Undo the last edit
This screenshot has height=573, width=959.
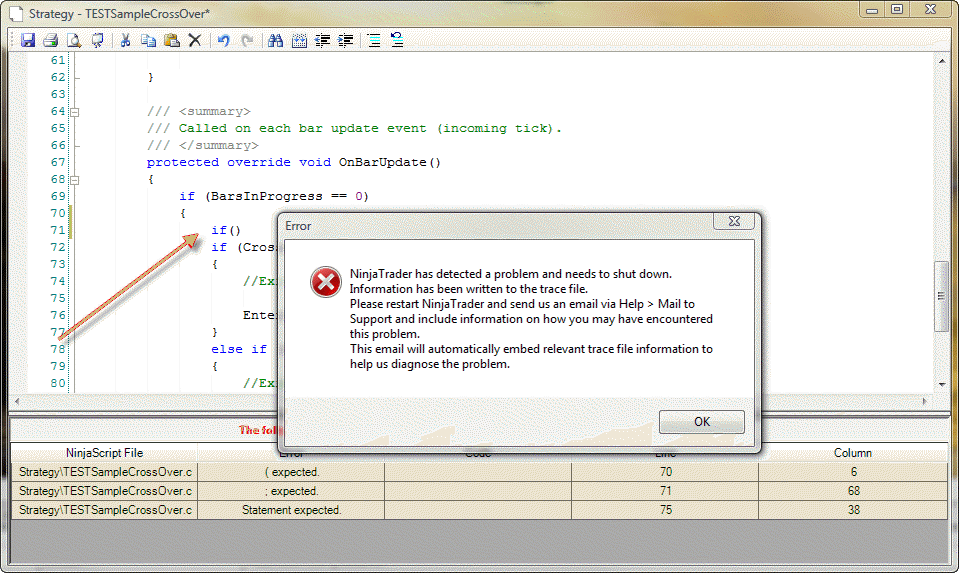tap(223, 40)
